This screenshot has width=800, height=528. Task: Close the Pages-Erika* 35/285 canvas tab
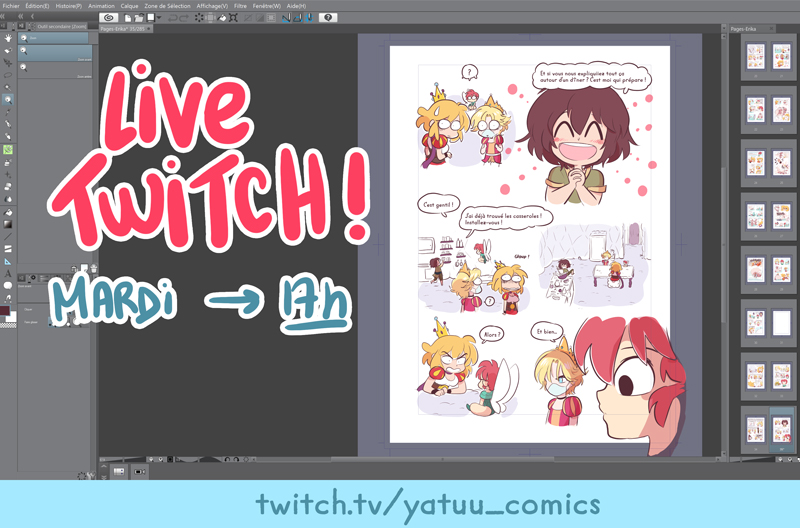[x=149, y=29]
